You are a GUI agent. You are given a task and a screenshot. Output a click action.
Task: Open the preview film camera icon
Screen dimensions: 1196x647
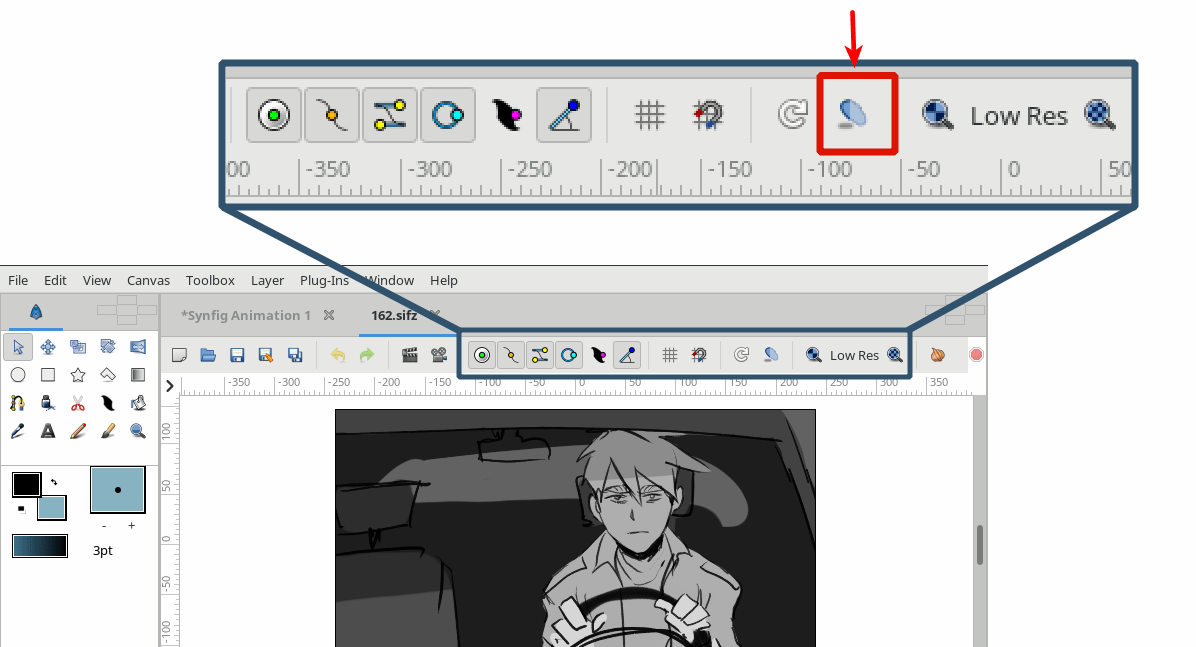point(439,355)
